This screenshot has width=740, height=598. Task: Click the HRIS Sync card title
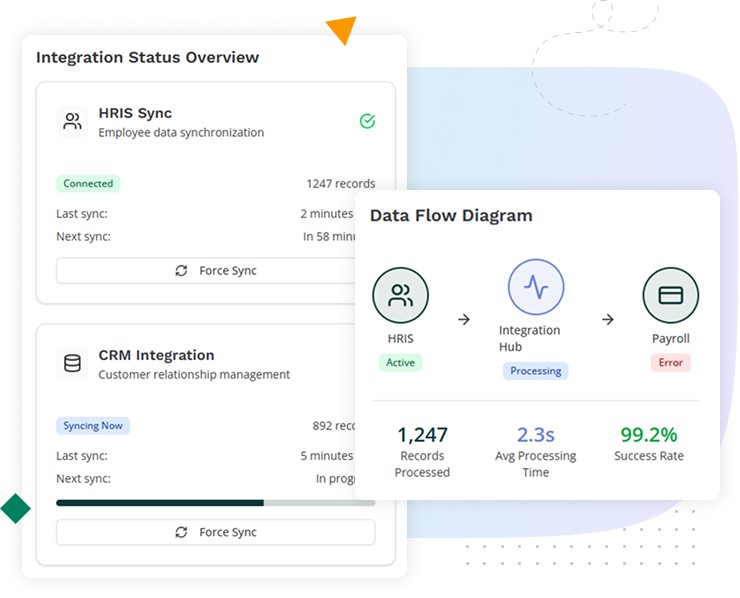click(135, 113)
